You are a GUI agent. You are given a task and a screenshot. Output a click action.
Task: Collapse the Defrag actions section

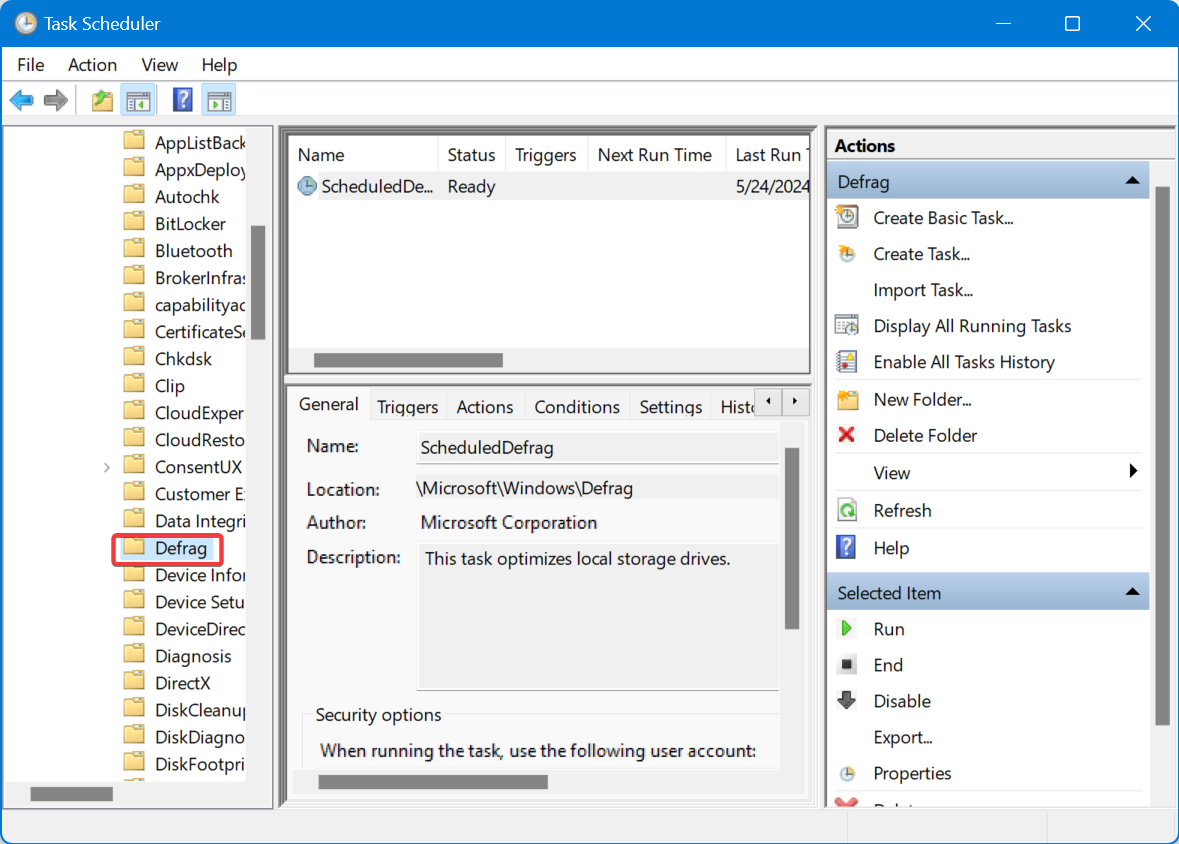pos(1132,181)
